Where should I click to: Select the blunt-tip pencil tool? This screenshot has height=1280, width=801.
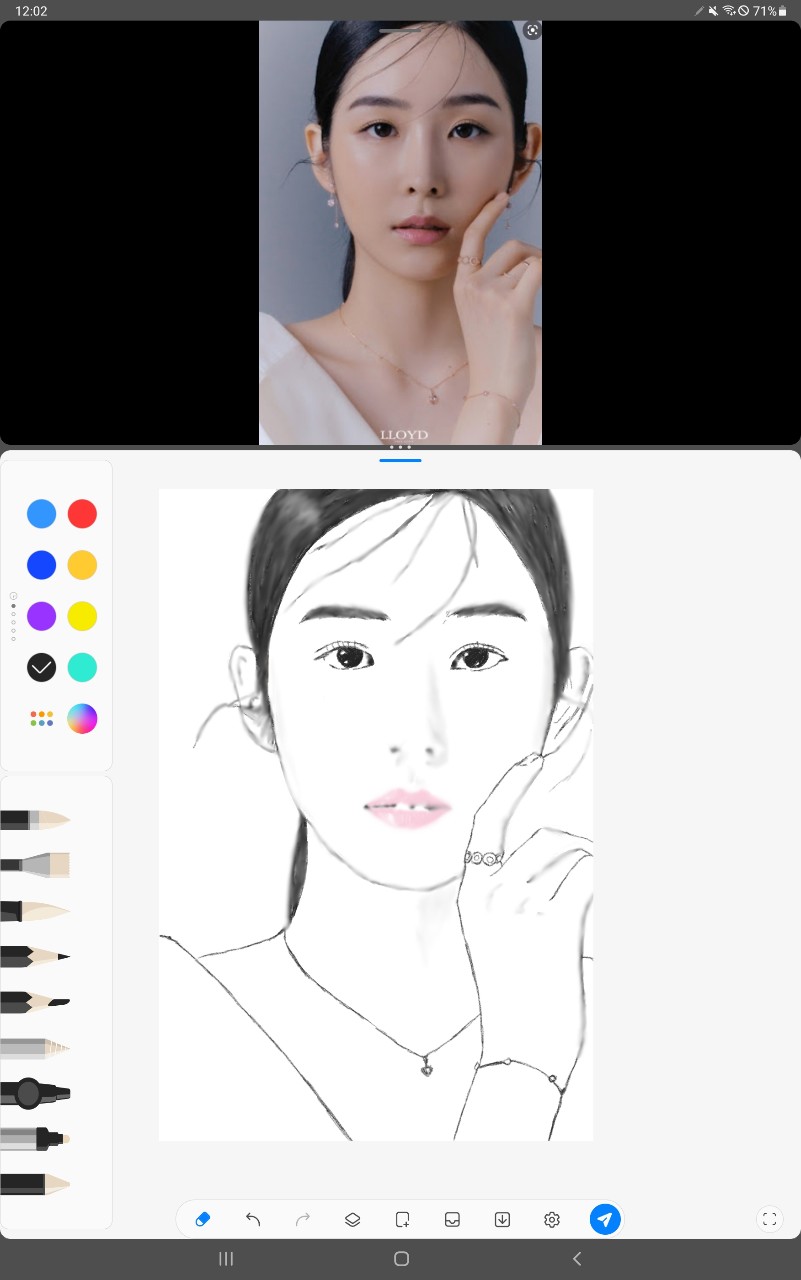35,1001
